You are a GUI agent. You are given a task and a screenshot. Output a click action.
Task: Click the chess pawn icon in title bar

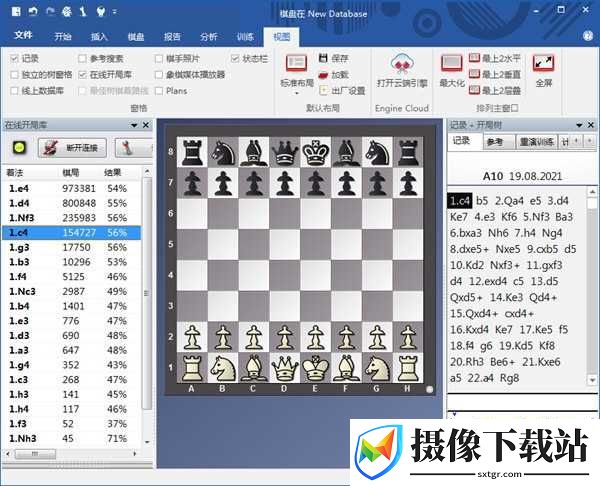point(83,11)
